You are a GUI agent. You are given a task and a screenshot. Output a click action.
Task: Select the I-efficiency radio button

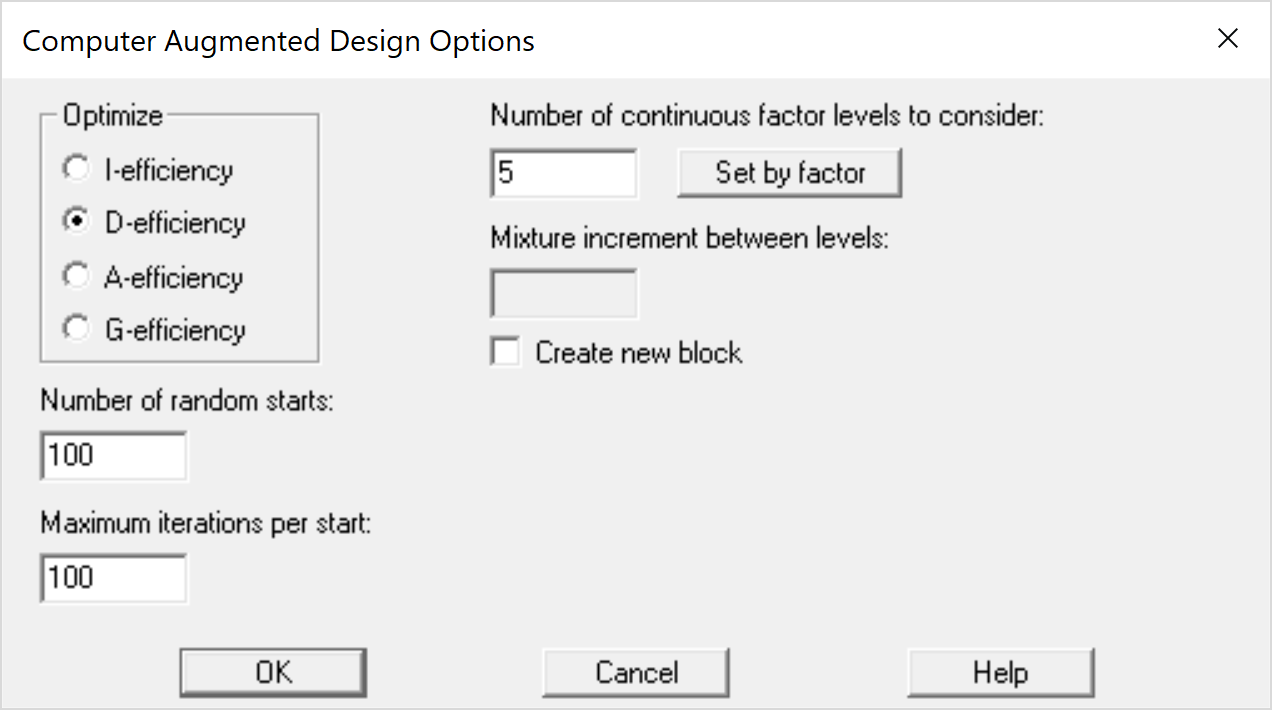click(76, 170)
